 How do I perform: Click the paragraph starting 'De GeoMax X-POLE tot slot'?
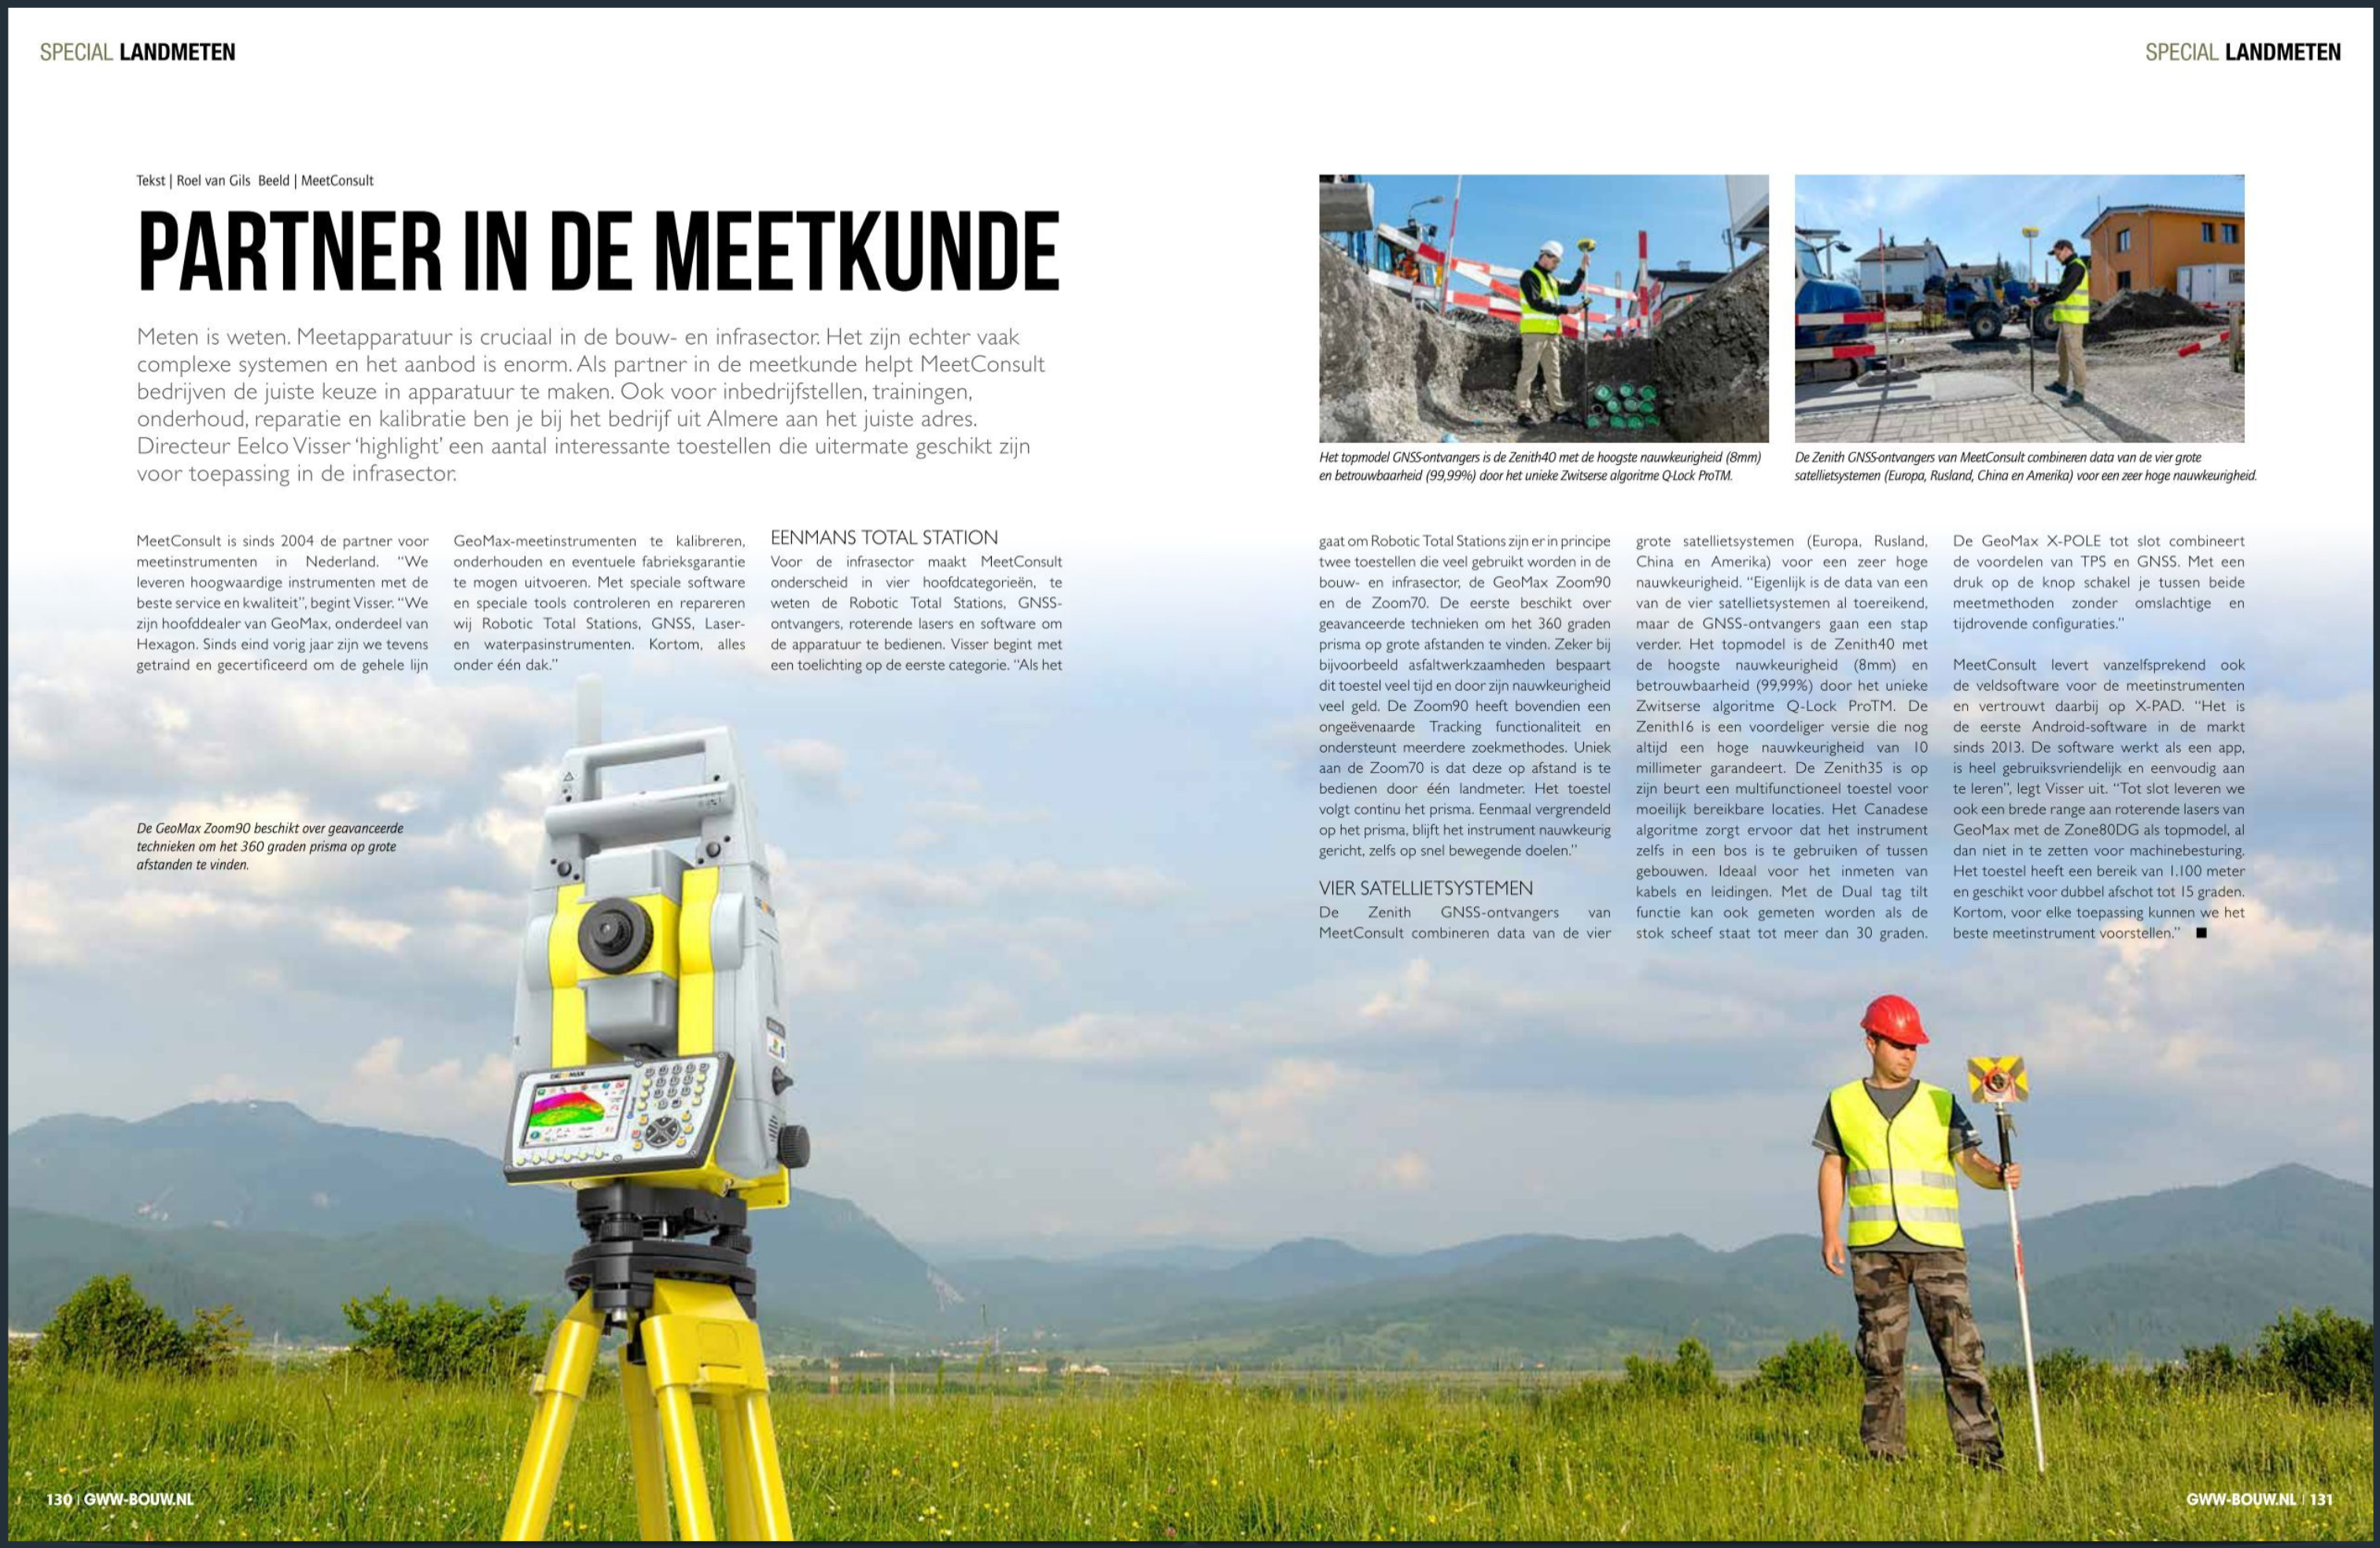[2098, 582]
